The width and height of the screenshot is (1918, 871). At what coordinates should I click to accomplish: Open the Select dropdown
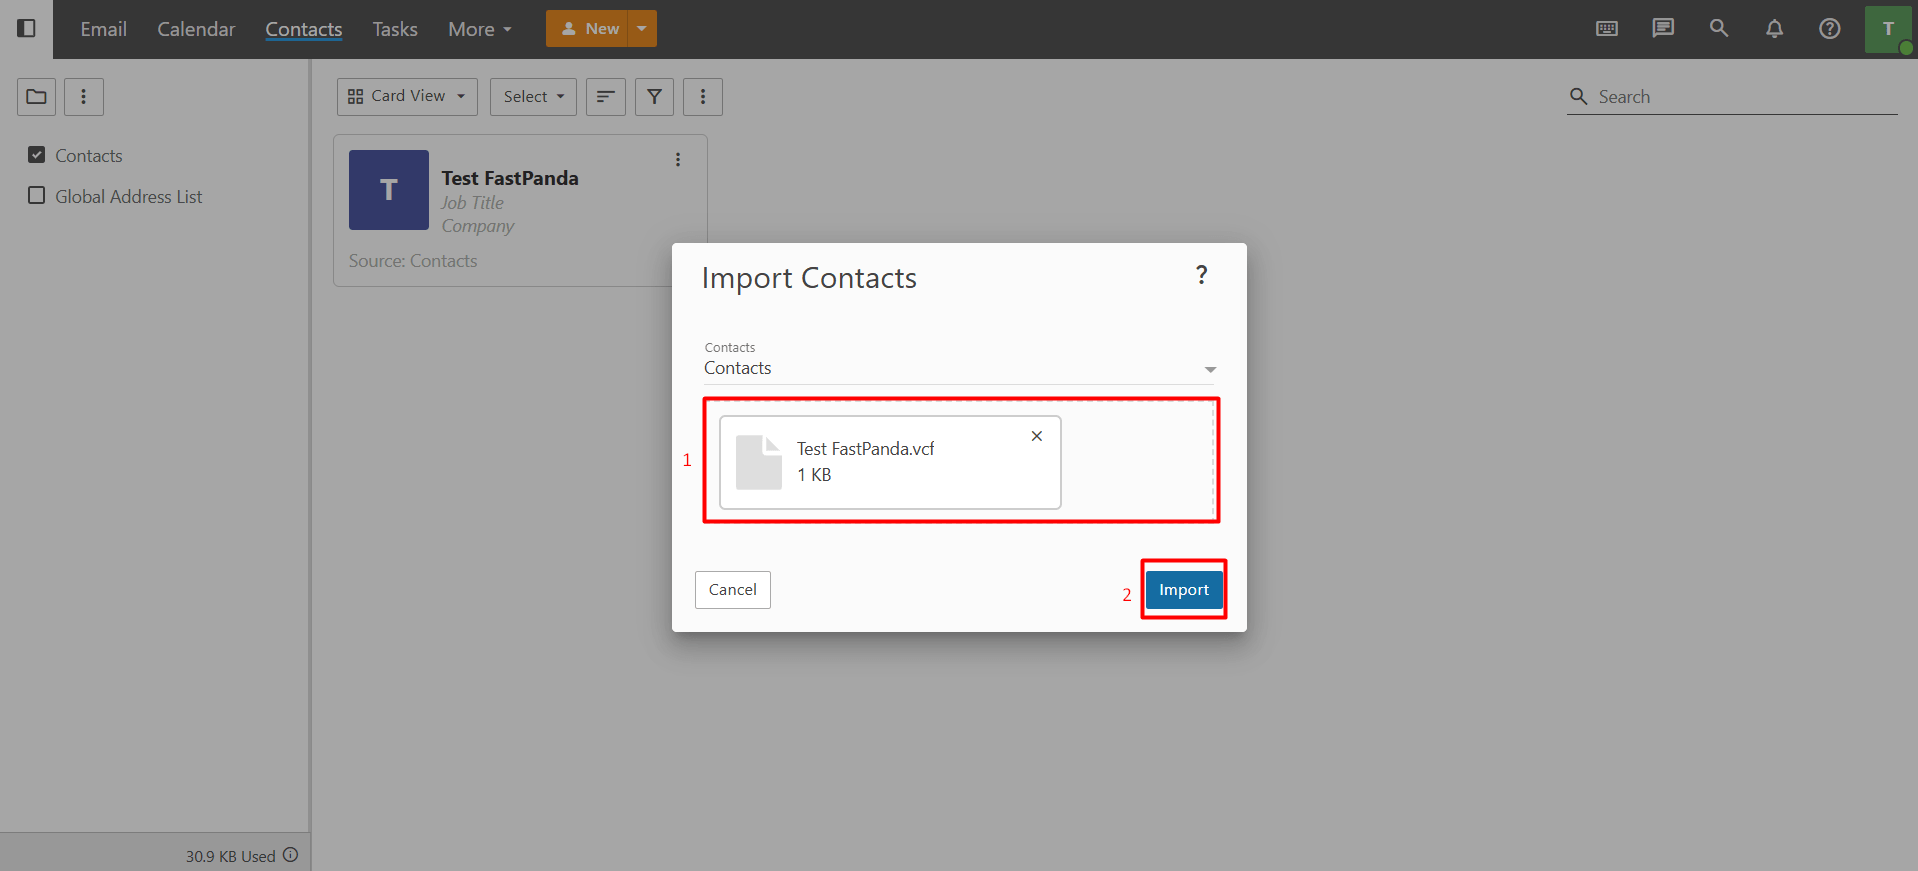pyautogui.click(x=533, y=97)
